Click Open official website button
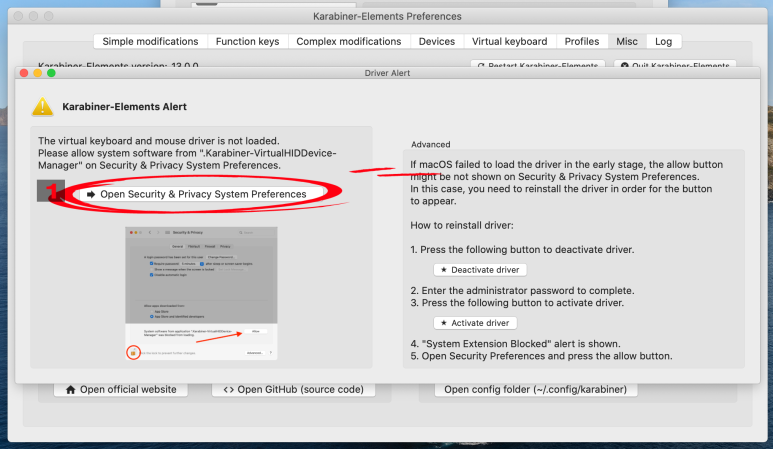 point(121,389)
